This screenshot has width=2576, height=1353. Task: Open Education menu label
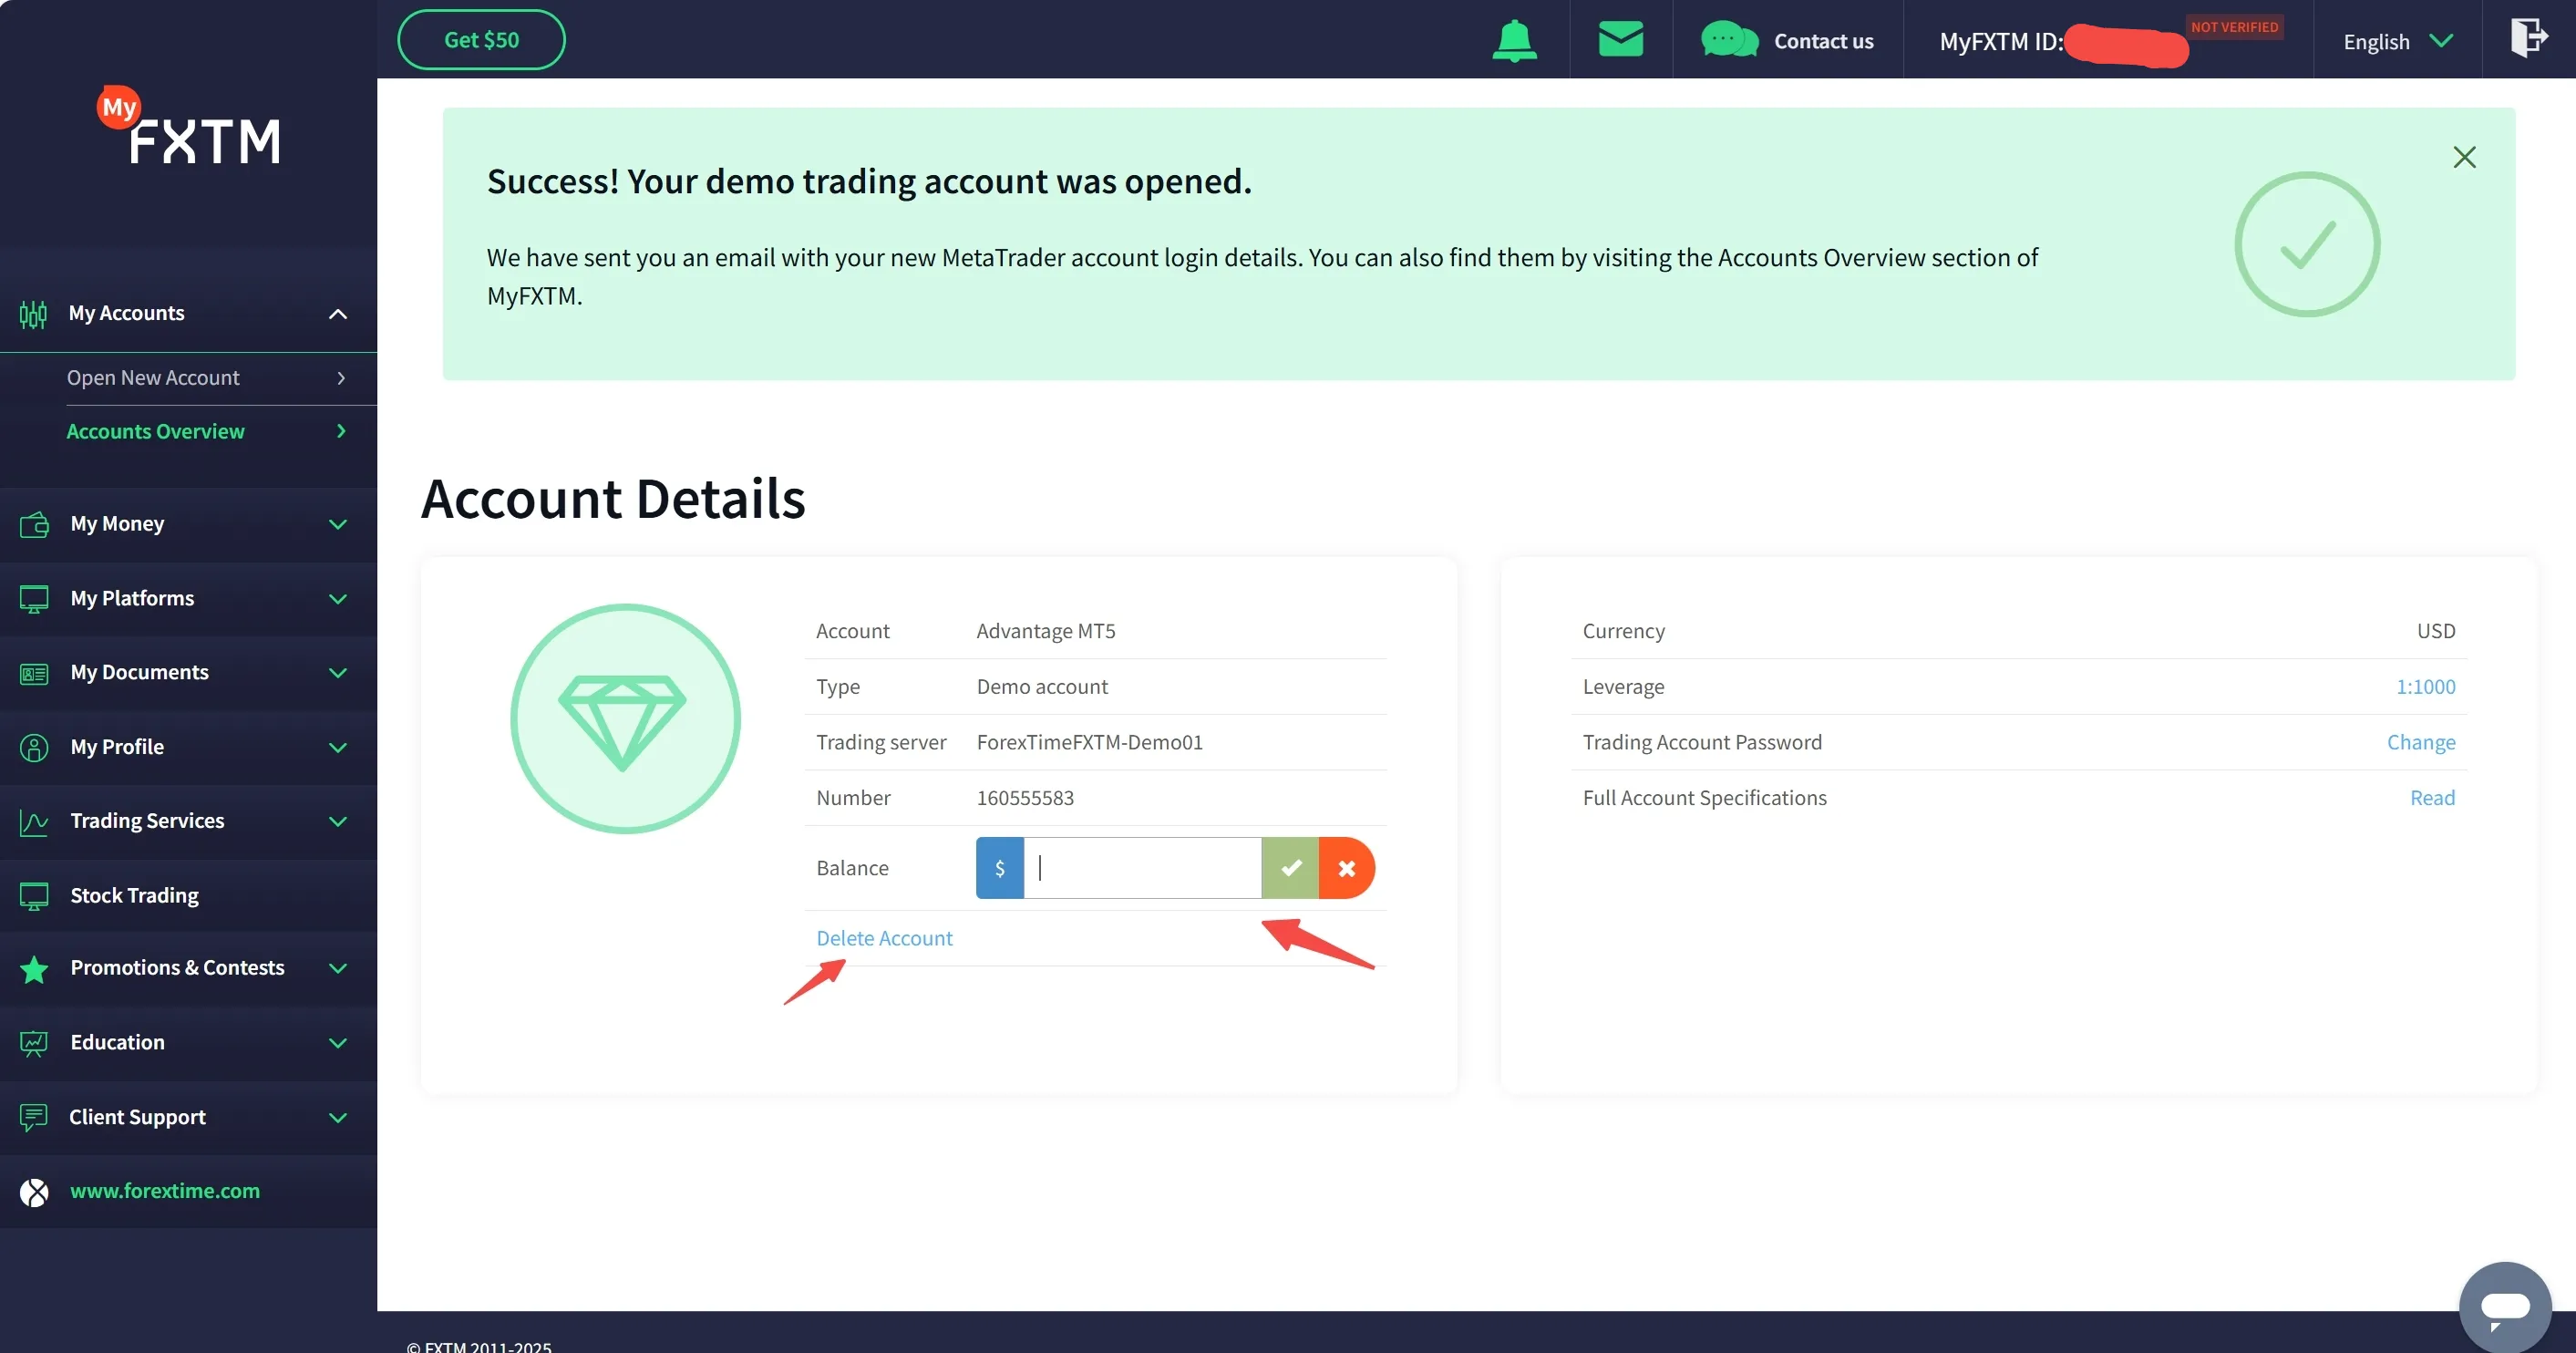(117, 1043)
